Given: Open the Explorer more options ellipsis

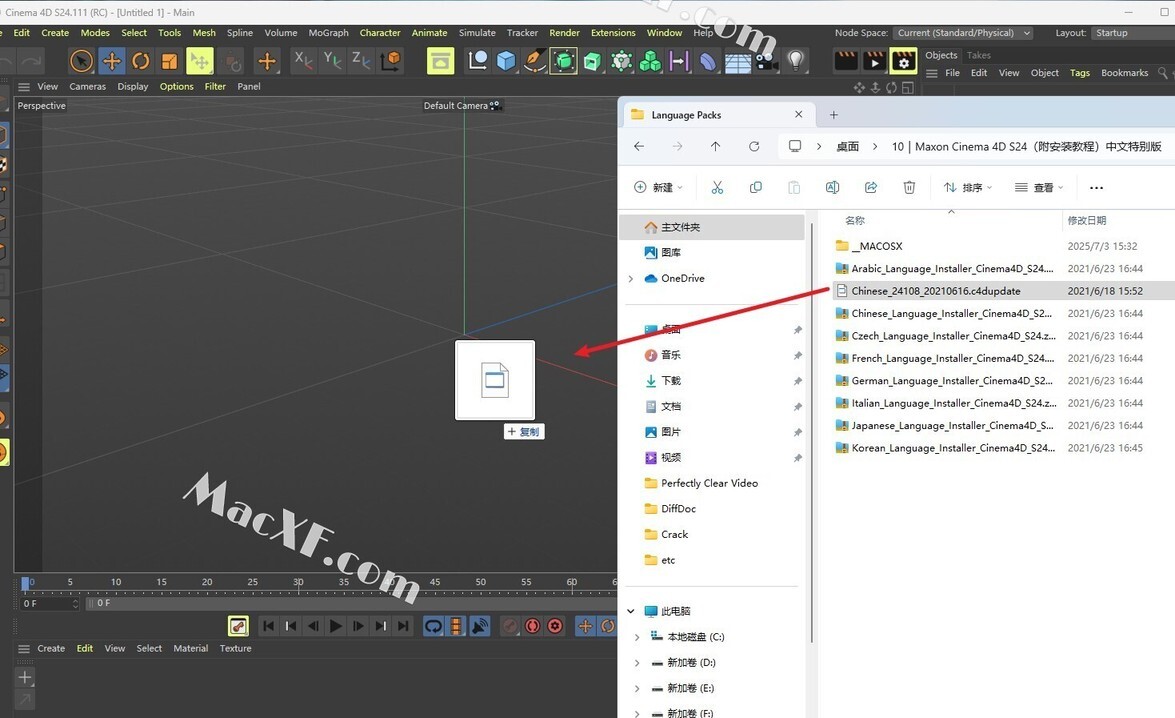Looking at the screenshot, I should [x=1096, y=187].
